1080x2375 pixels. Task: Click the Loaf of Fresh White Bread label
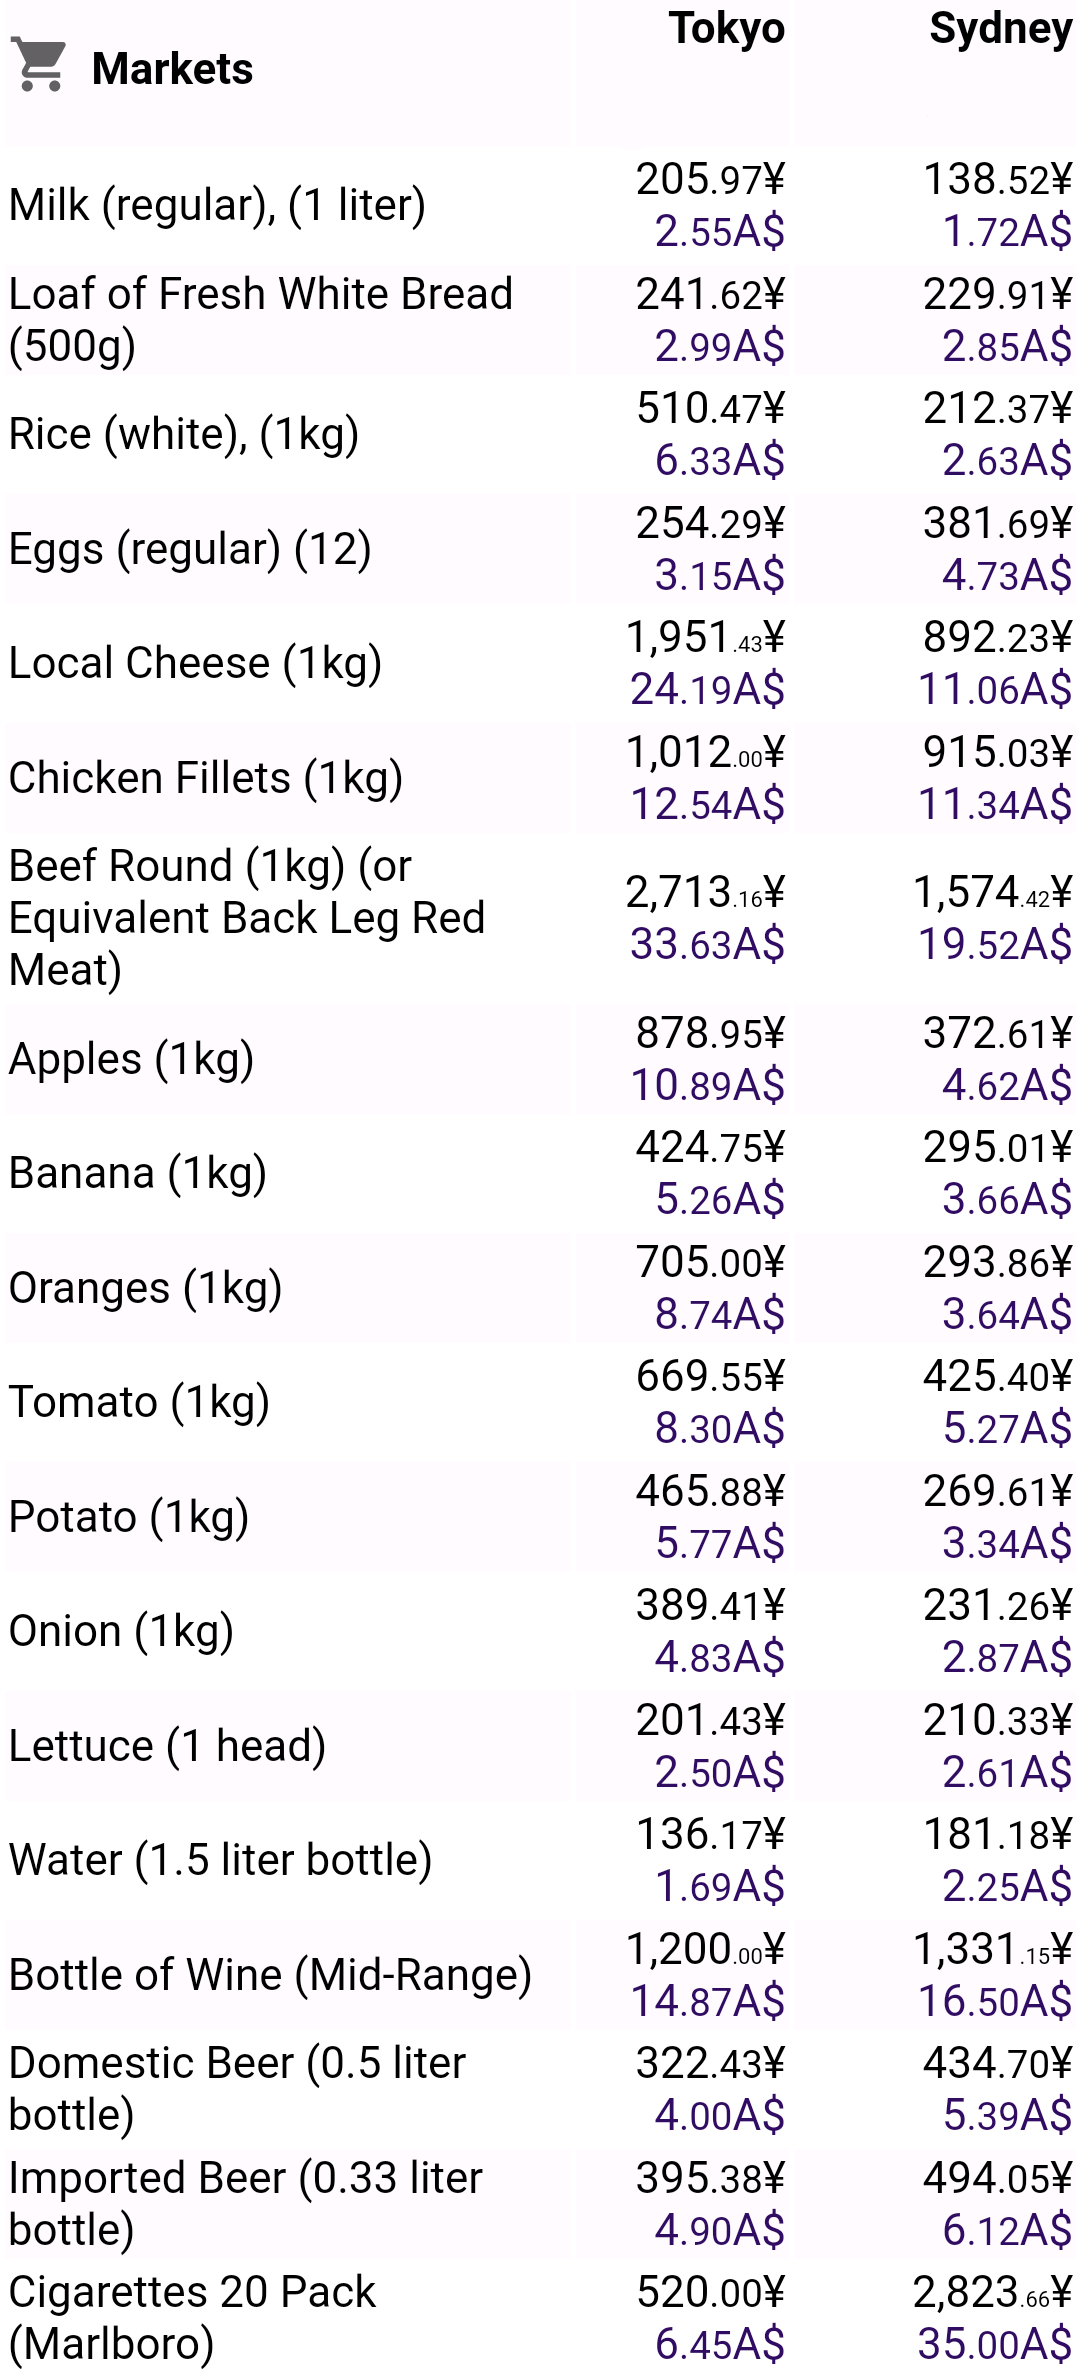click(x=261, y=320)
